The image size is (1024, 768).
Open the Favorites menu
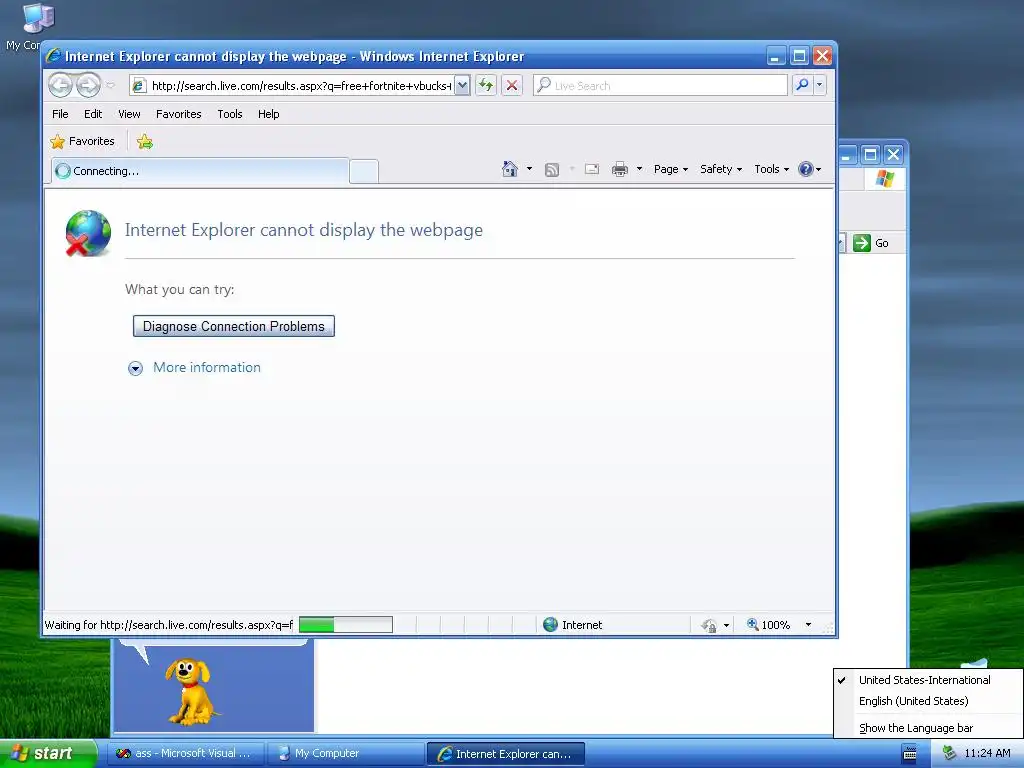[x=178, y=114]
